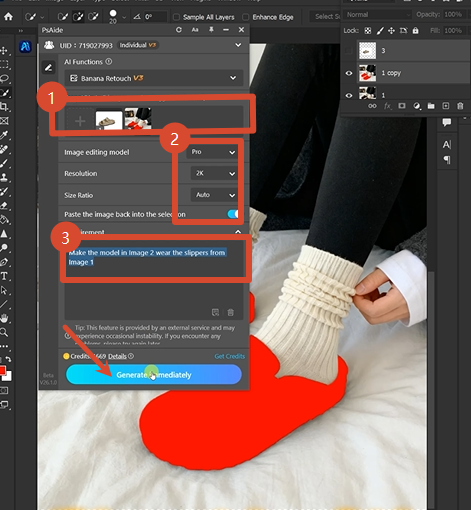This screenshot has width=471, height=510.
Task: Hide the '1 copy' layer
Action: (349, 73)
